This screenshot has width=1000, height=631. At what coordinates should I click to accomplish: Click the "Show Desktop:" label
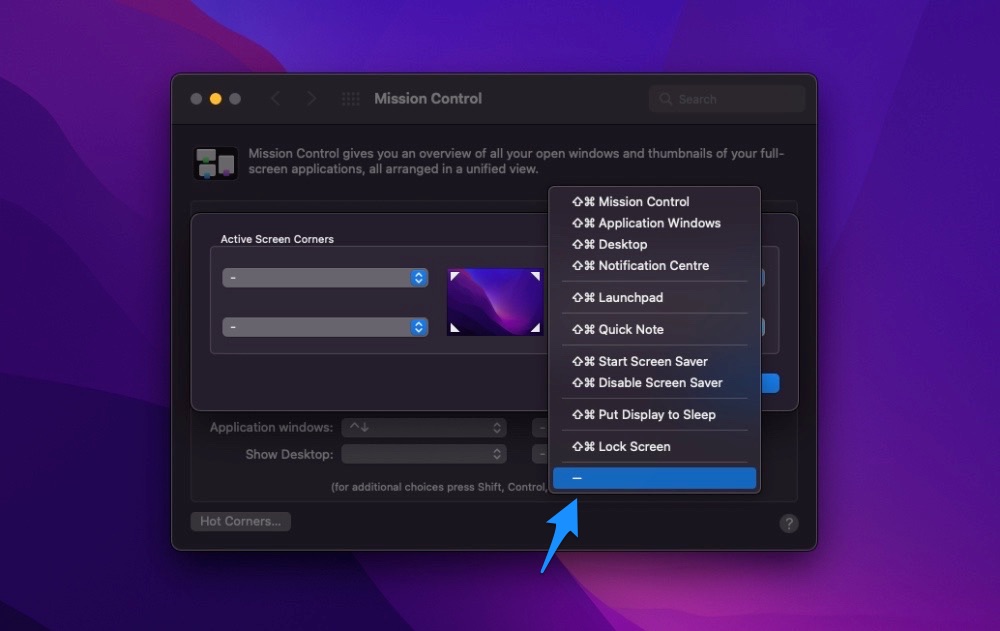click(289, 454)
